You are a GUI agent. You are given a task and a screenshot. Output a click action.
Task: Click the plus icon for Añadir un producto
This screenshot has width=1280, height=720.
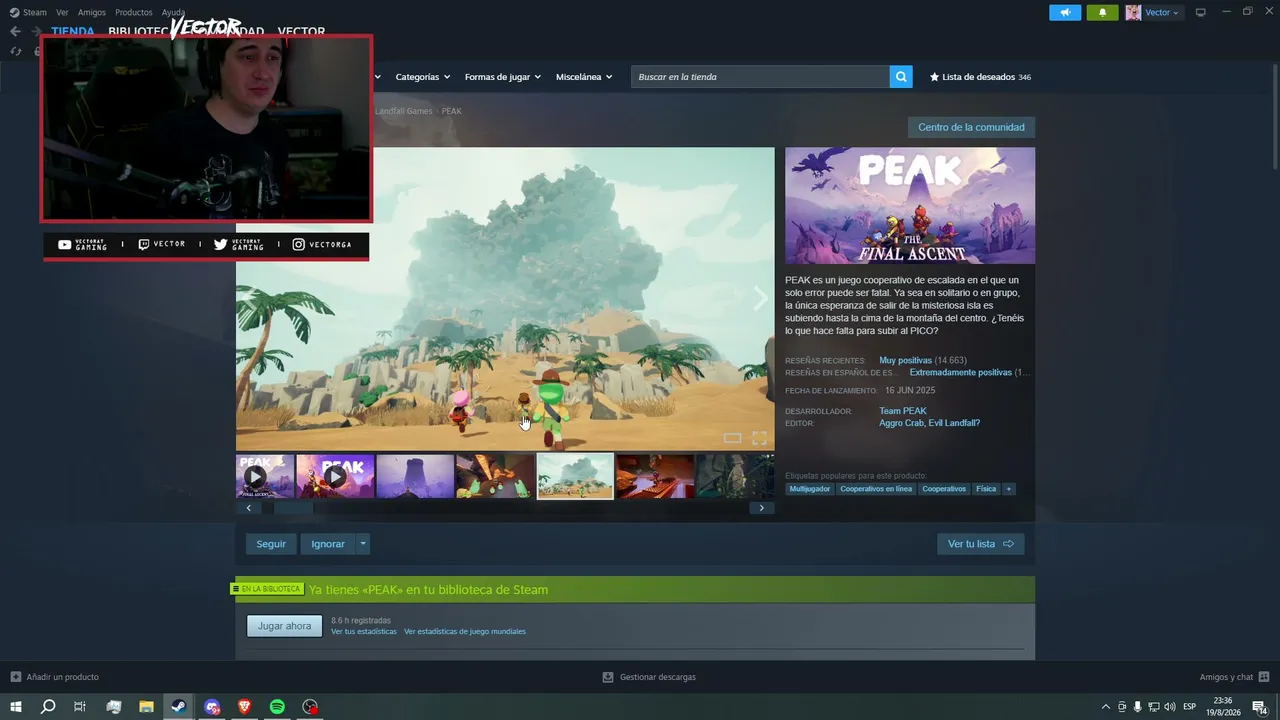point(15,677)
